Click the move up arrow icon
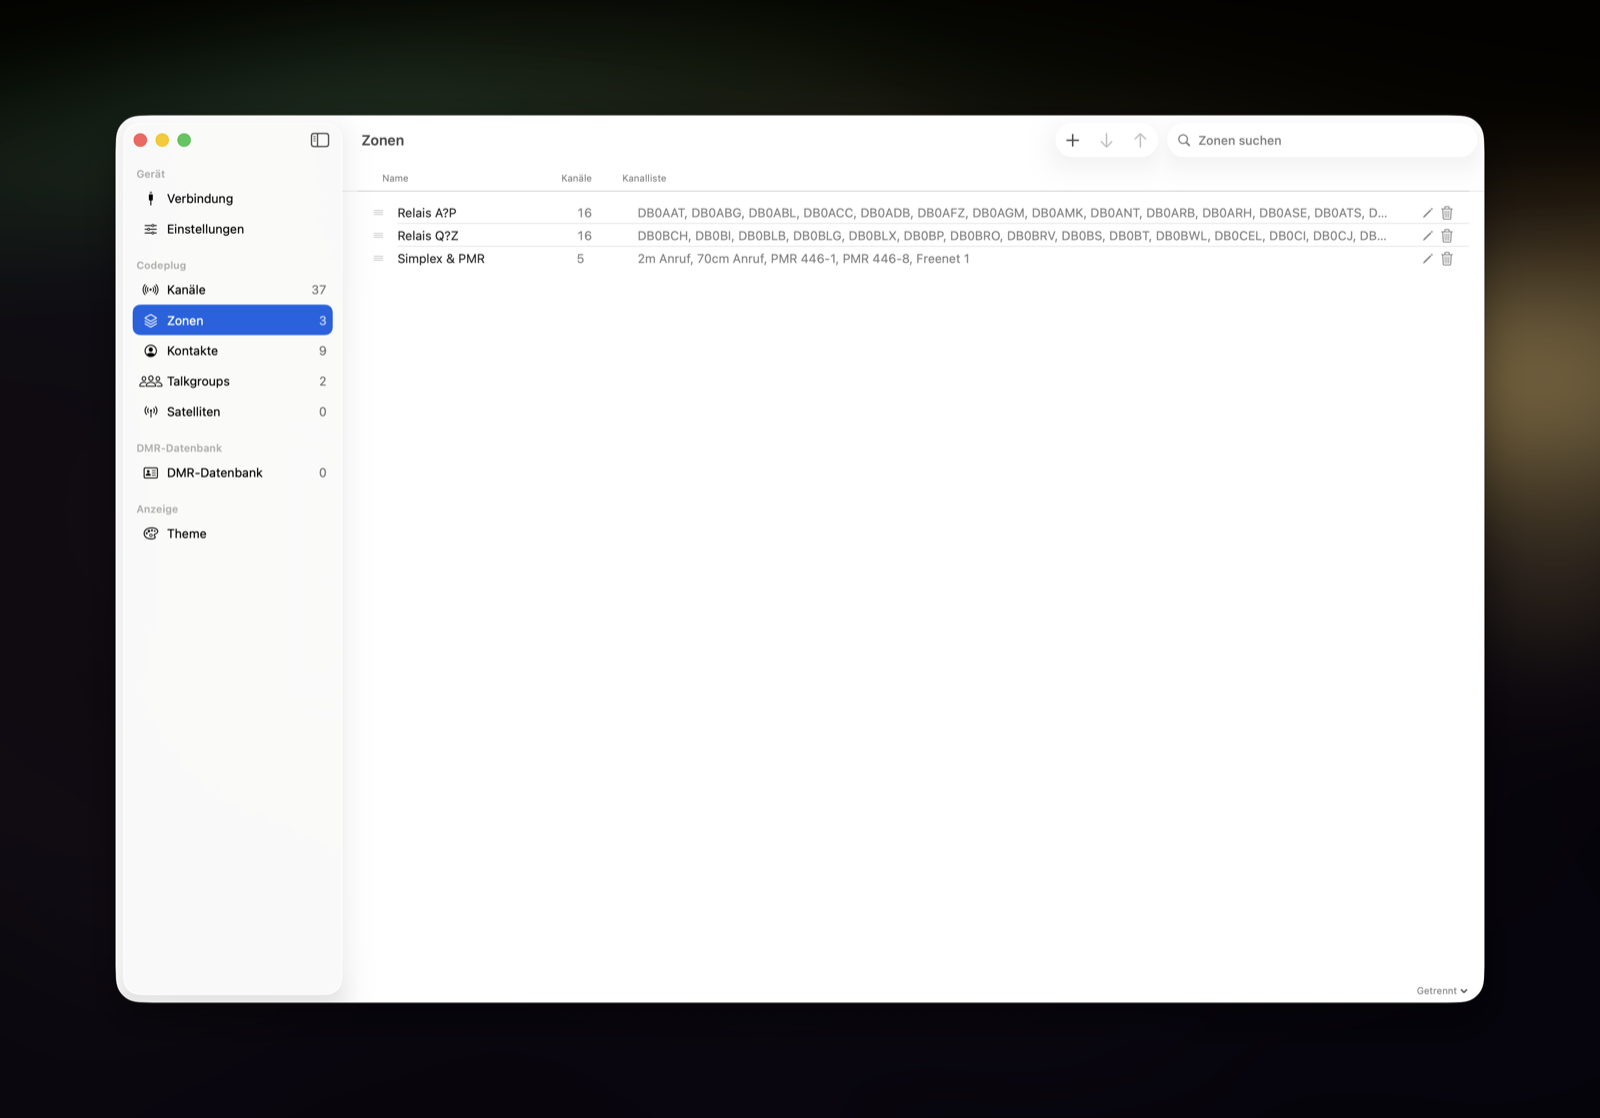 (1140, 140)
